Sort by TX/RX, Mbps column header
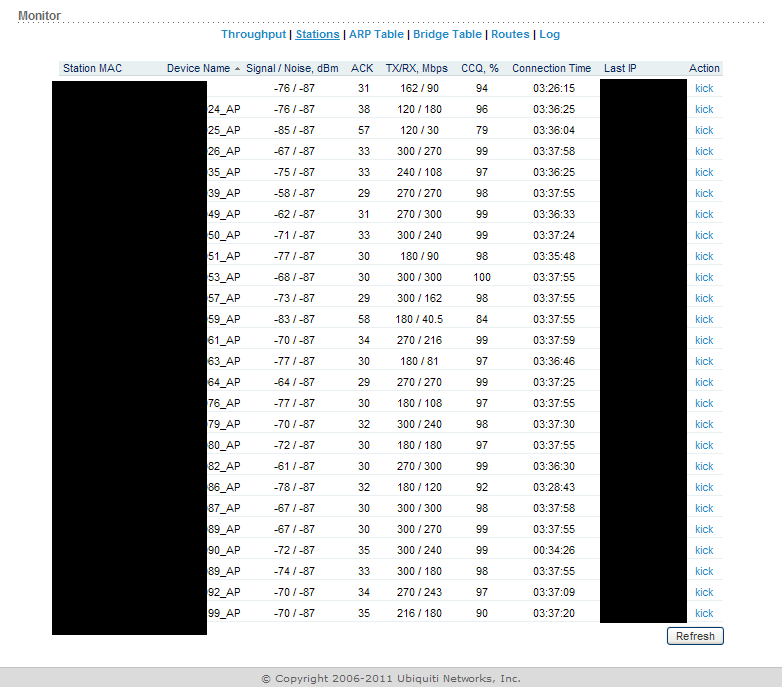 point(416,68)
